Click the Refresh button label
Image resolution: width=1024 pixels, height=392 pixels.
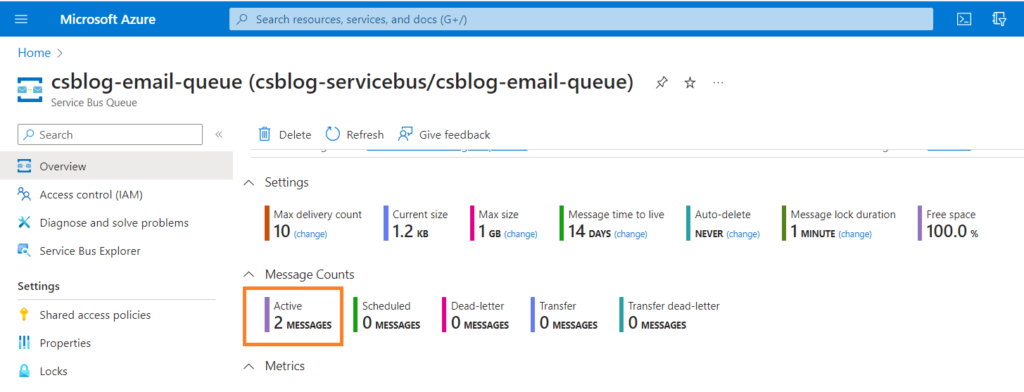365,135
